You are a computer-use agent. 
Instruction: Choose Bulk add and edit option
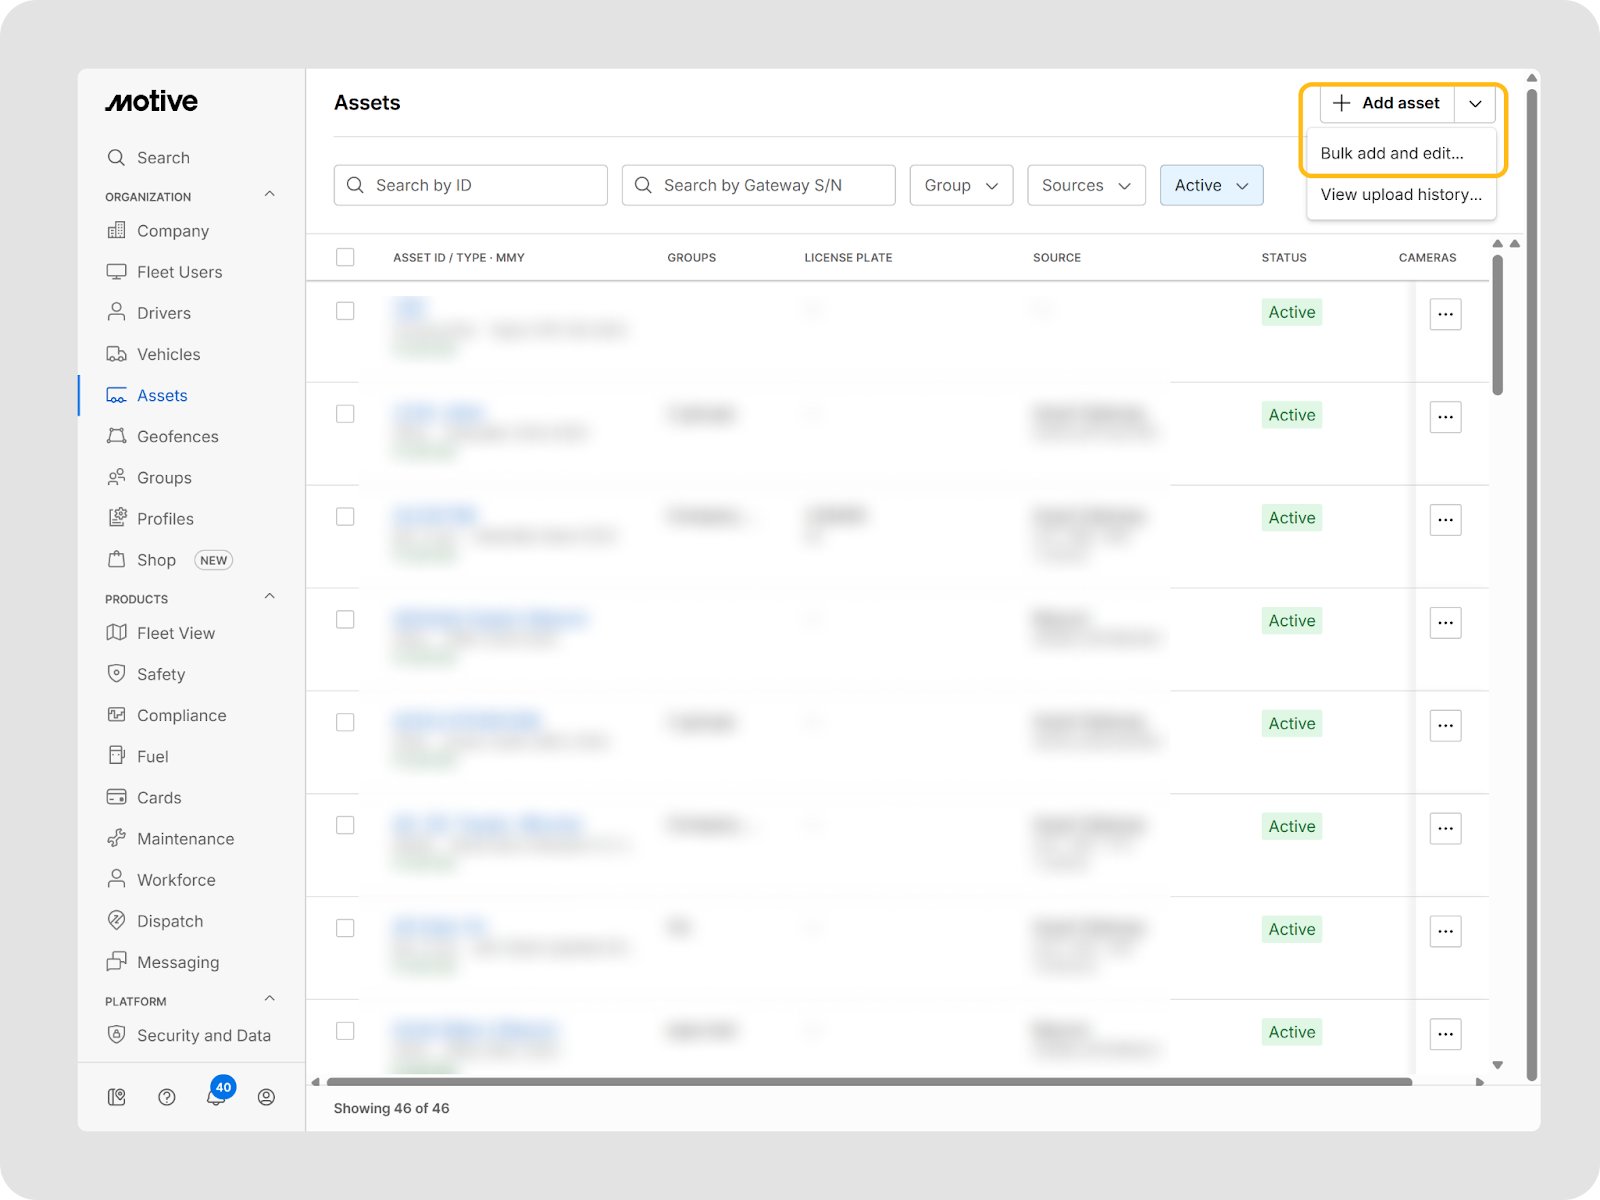tap(1391, 153)
